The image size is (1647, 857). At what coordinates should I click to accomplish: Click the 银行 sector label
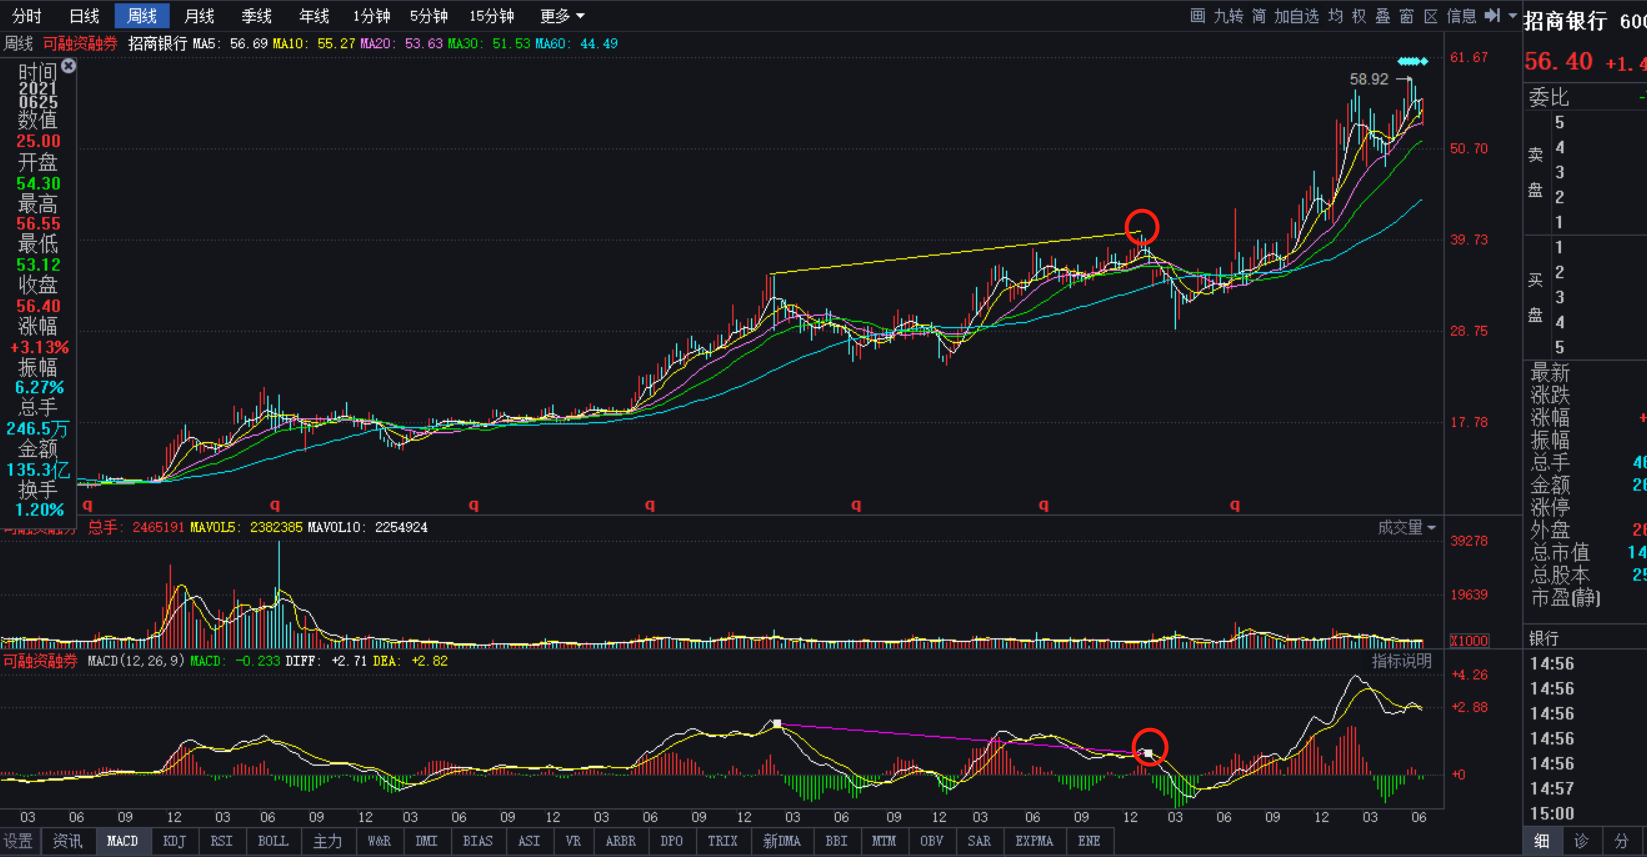click(x=1544, y=638)
